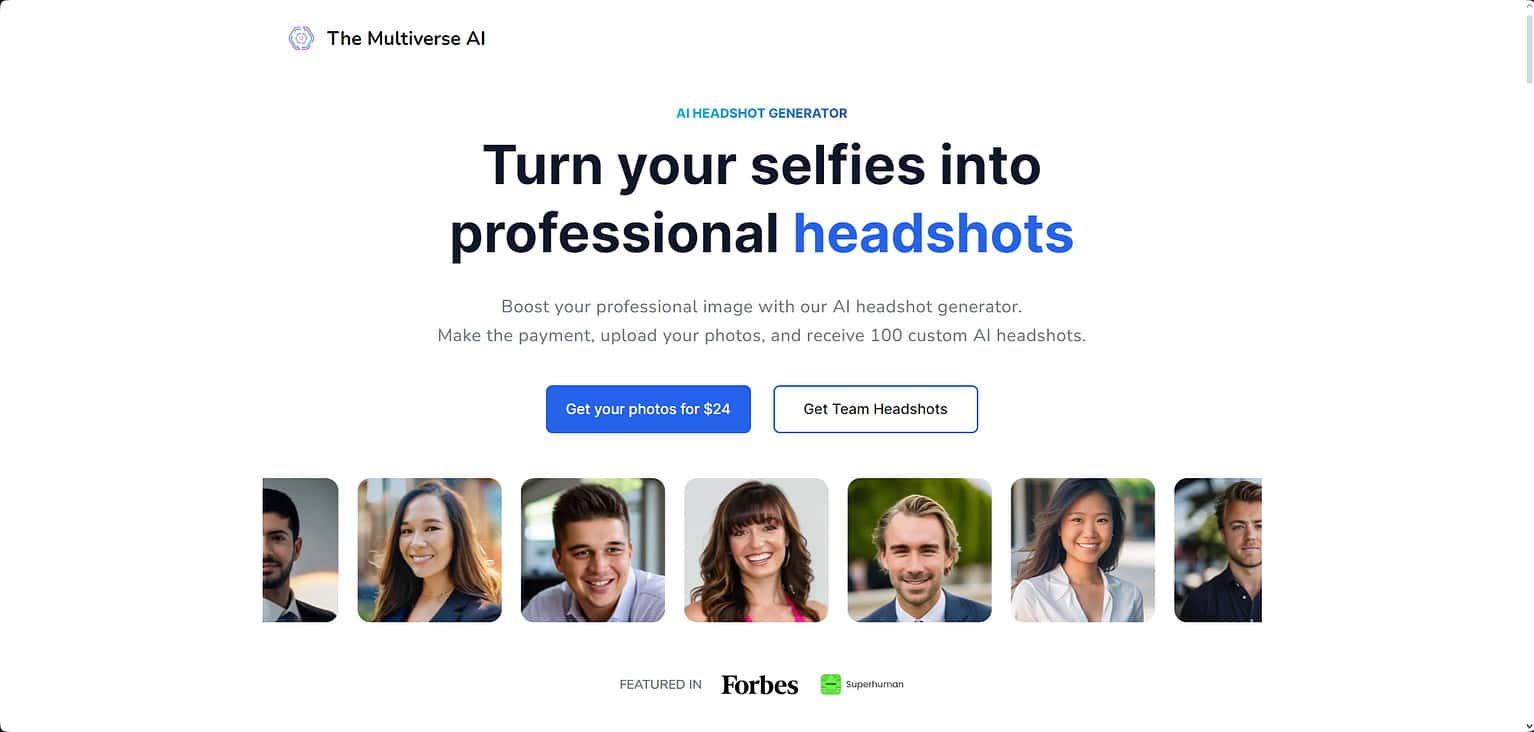Image resolution: width=1534 pixels, height=732 pixels.
Task: Click the blue headshots headline word
Action: (x=933, y=233)
